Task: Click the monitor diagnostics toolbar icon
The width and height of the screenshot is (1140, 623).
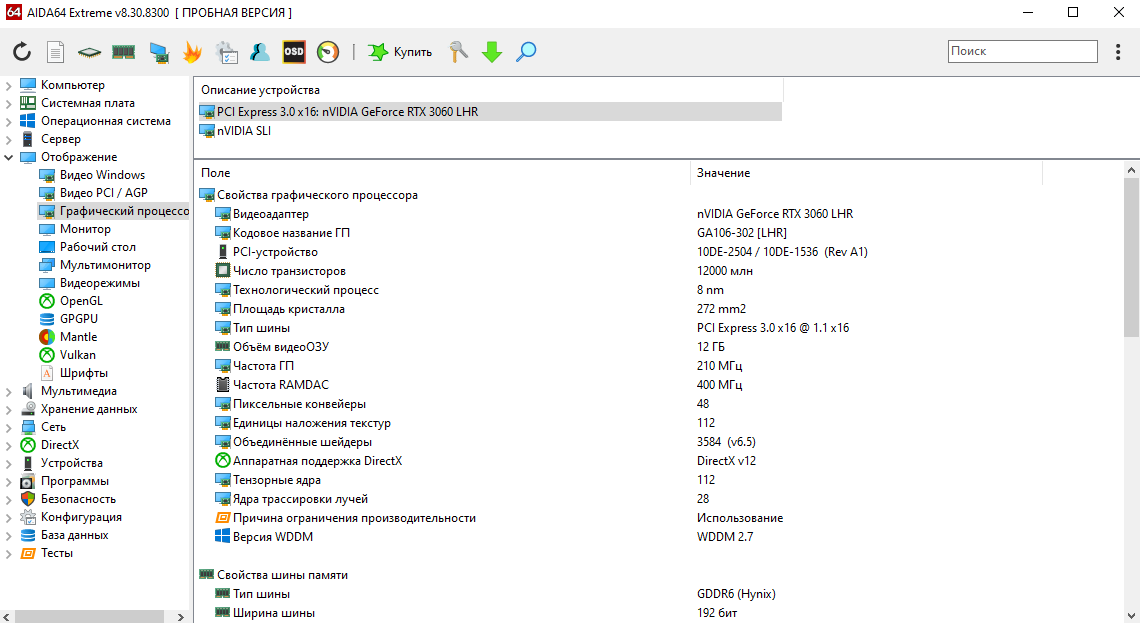Action: [x=159, y=52]
